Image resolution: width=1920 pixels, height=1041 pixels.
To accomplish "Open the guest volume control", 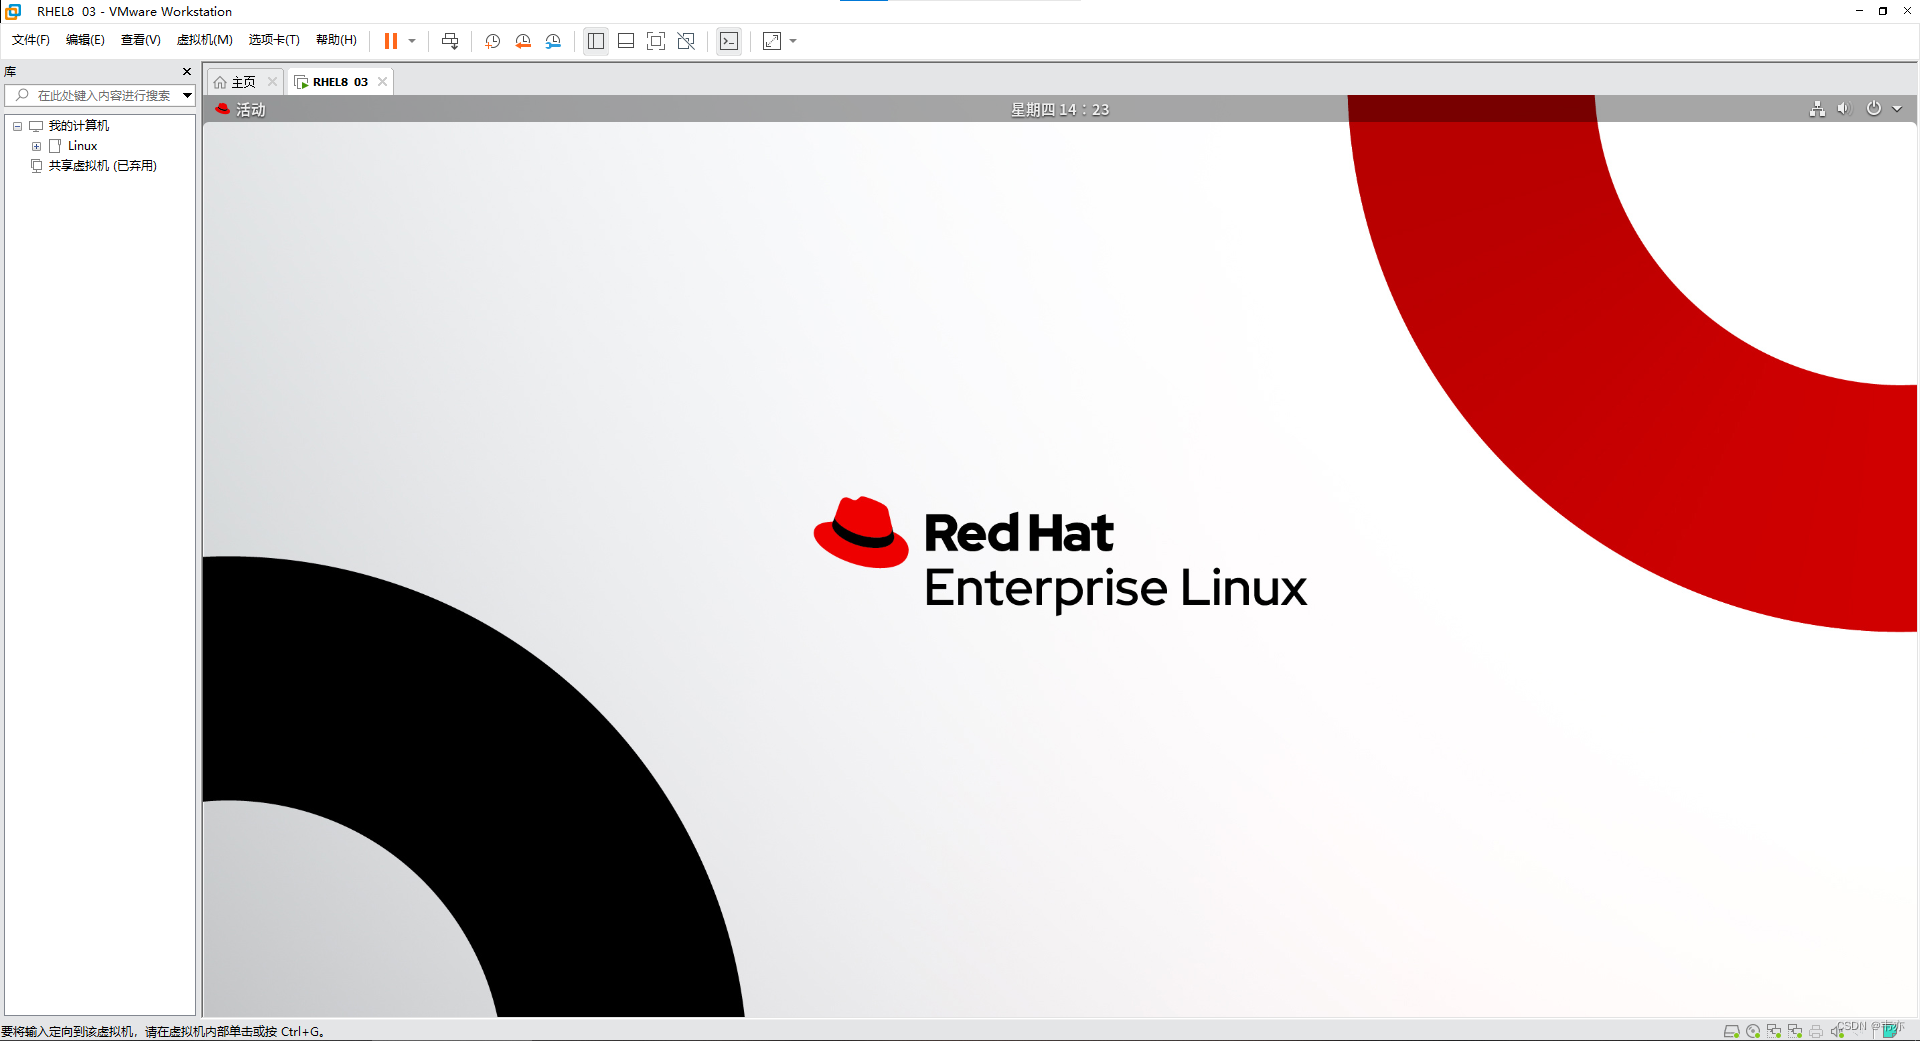I will pos(1845,109).
